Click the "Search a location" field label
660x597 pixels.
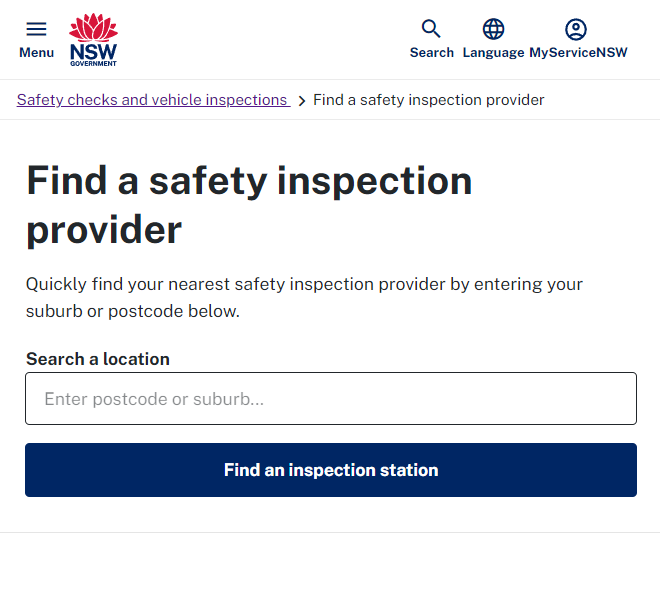pyautogui.click(x=98, y=359)
